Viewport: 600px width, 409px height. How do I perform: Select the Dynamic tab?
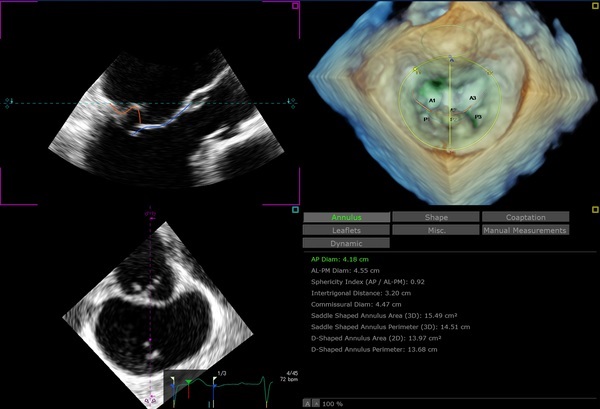pos(346,243)
